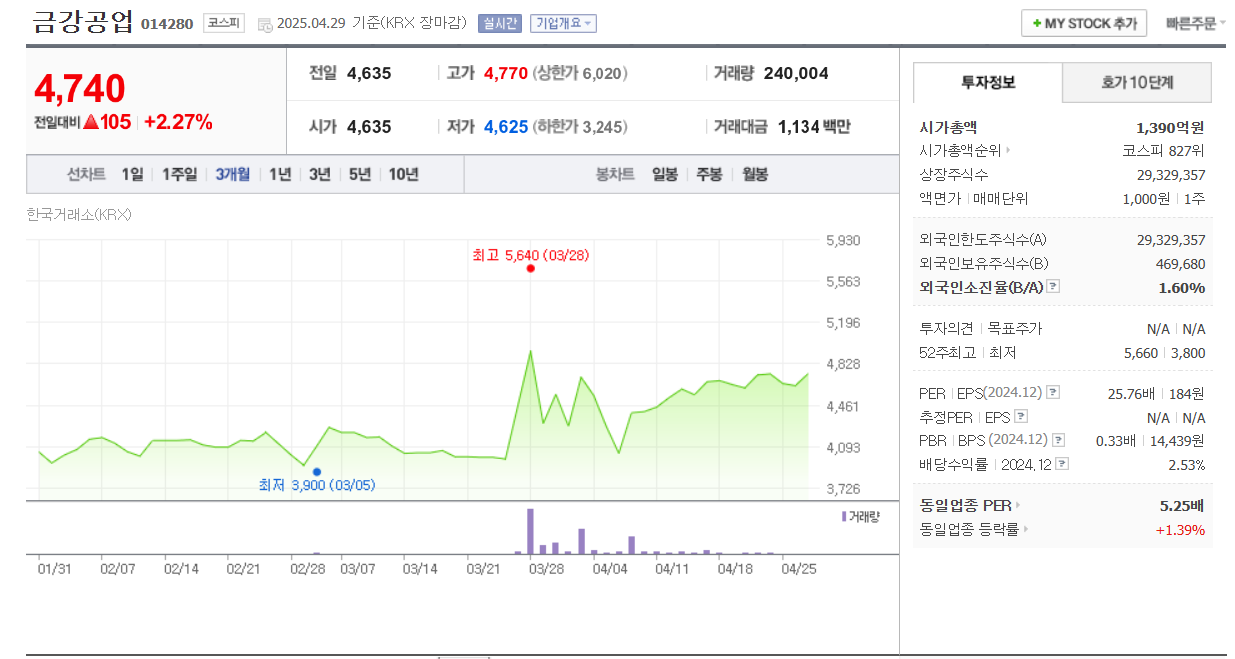Click help icon beside 외국인소진율(B/A)
Screen dimensions: 1235x659
(x=1053, y=287)
